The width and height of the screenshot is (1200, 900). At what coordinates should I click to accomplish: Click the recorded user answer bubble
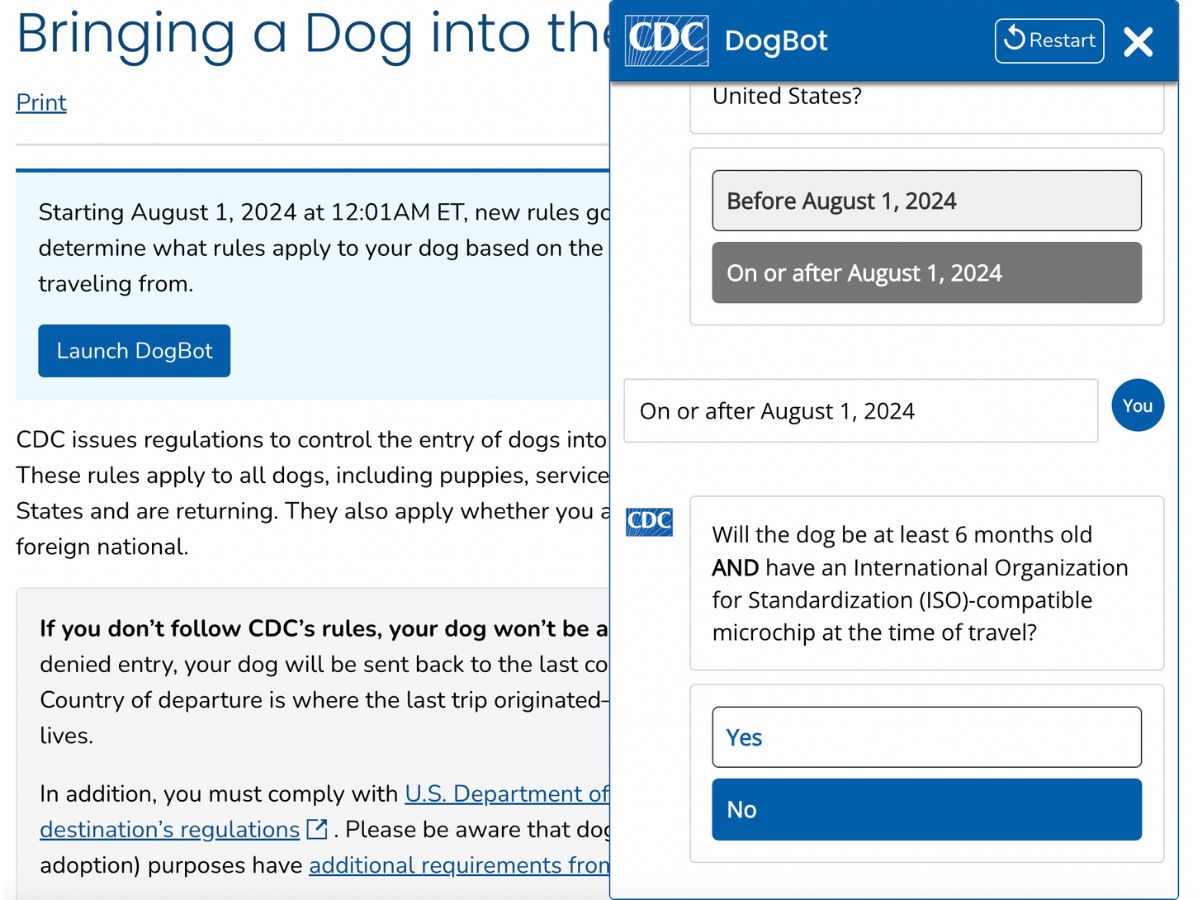(x=860, y=411)
